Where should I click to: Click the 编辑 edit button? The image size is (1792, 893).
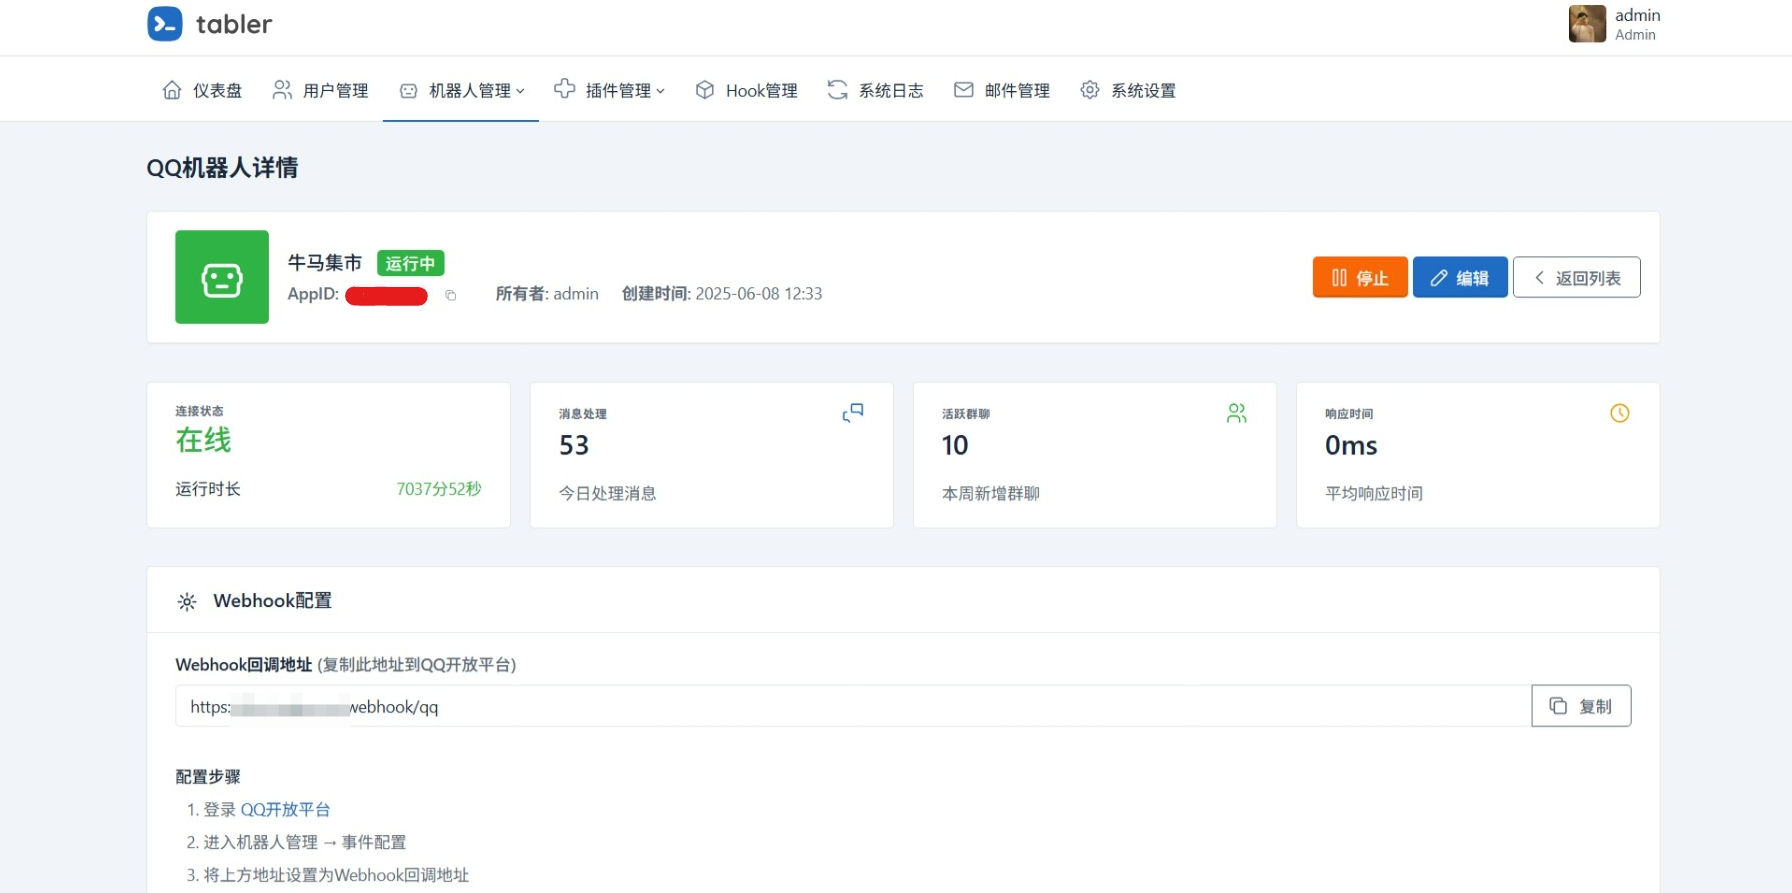1460,277
